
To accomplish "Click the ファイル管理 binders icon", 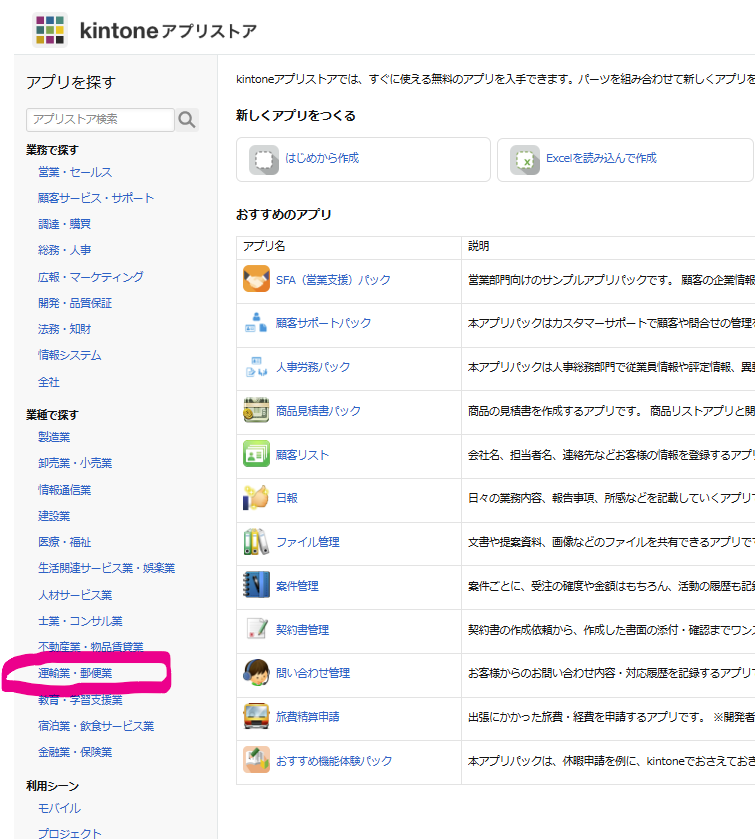I will (256, 542).
